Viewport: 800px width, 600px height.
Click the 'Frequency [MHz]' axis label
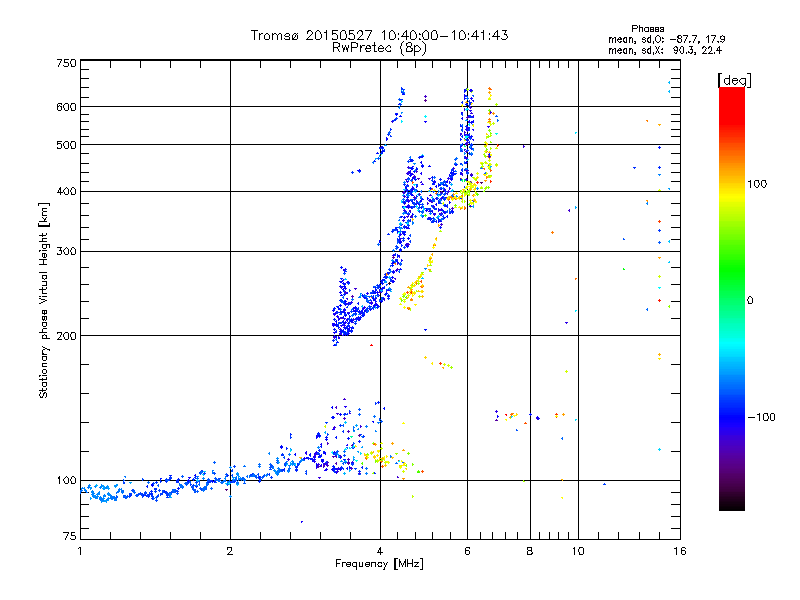tap(379, 564)
